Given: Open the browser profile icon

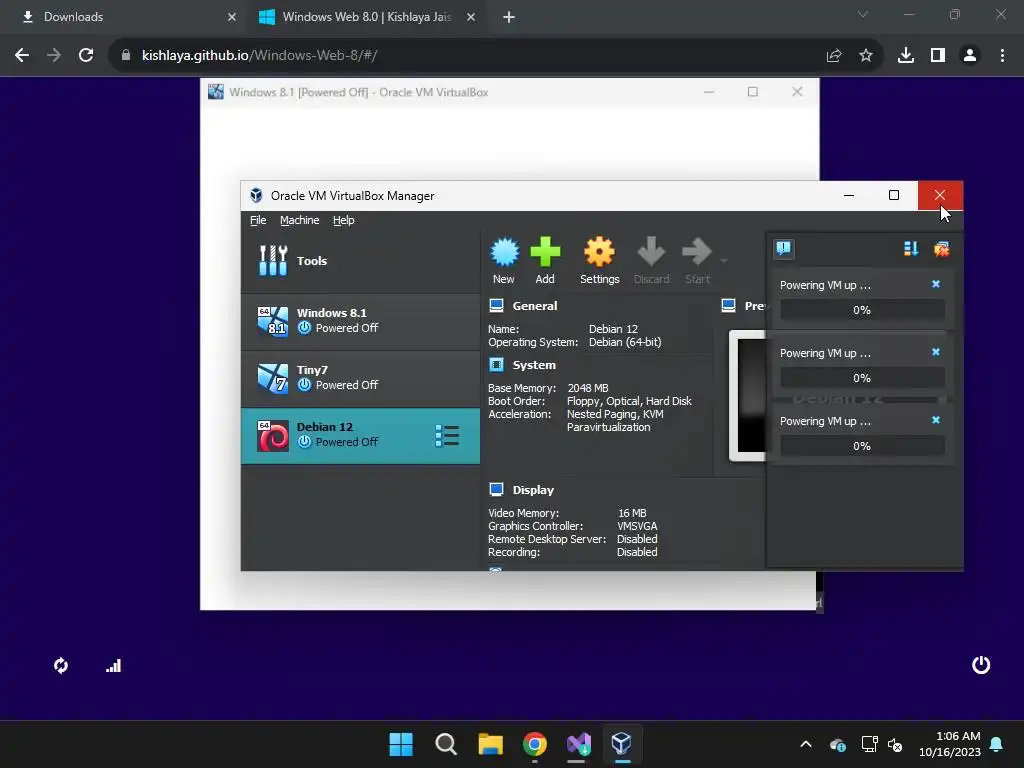Looking at the screenshot, I should tap(970, 56).
